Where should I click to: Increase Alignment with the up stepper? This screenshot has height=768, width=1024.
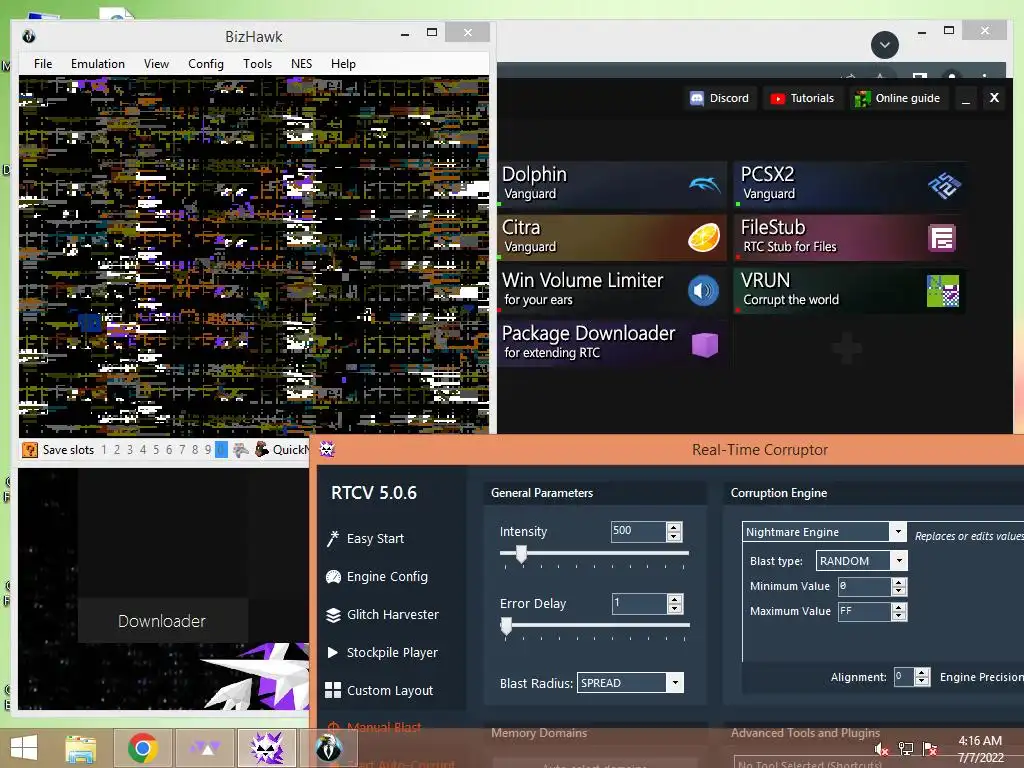[x=921, y=673]
